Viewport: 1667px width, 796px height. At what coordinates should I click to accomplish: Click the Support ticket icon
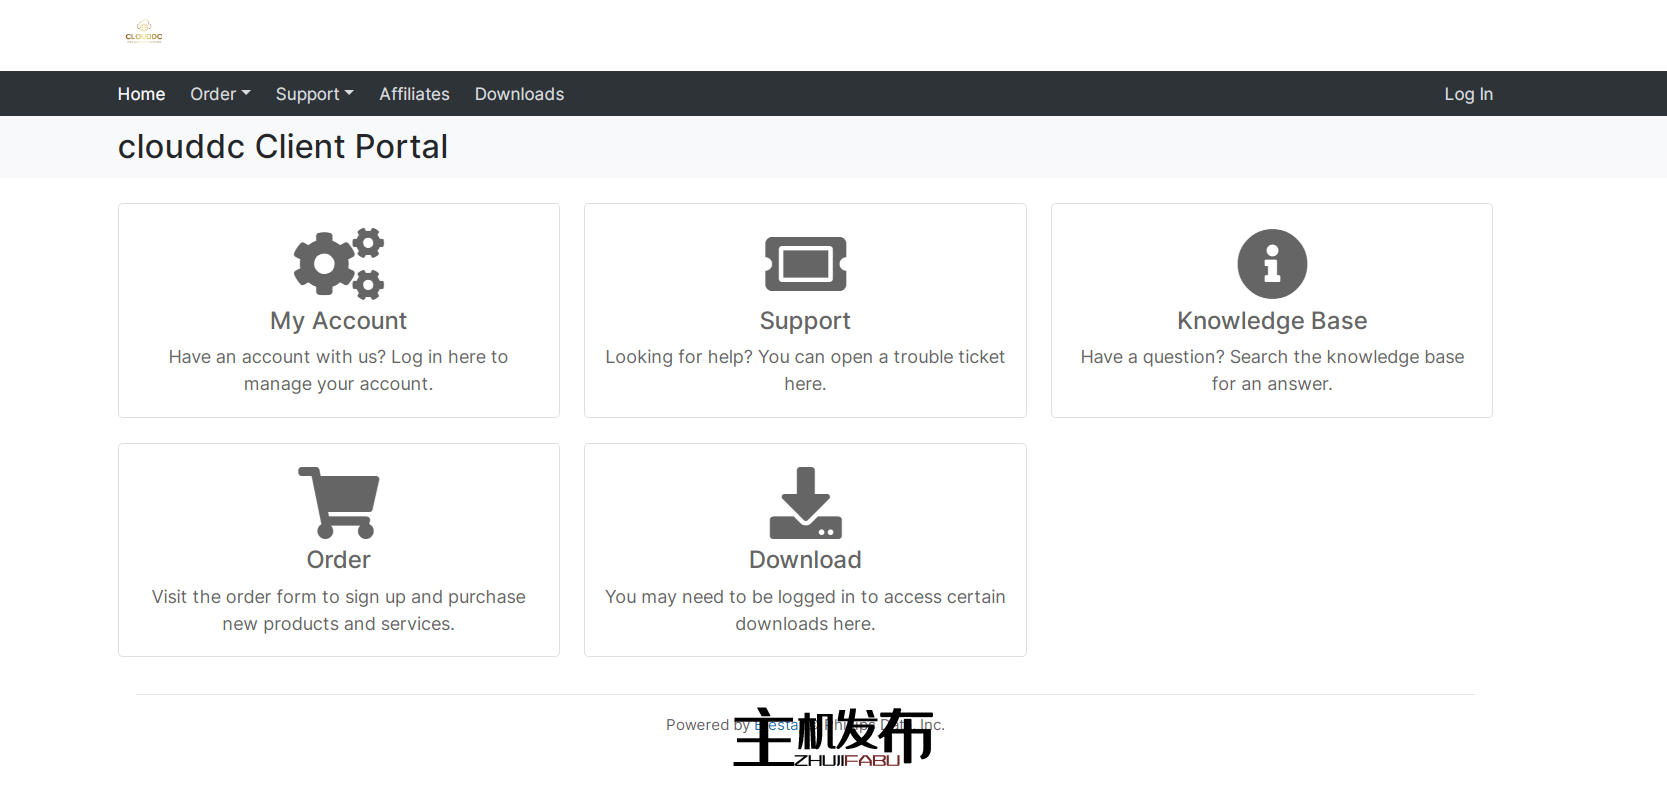[x=805, y=263]
